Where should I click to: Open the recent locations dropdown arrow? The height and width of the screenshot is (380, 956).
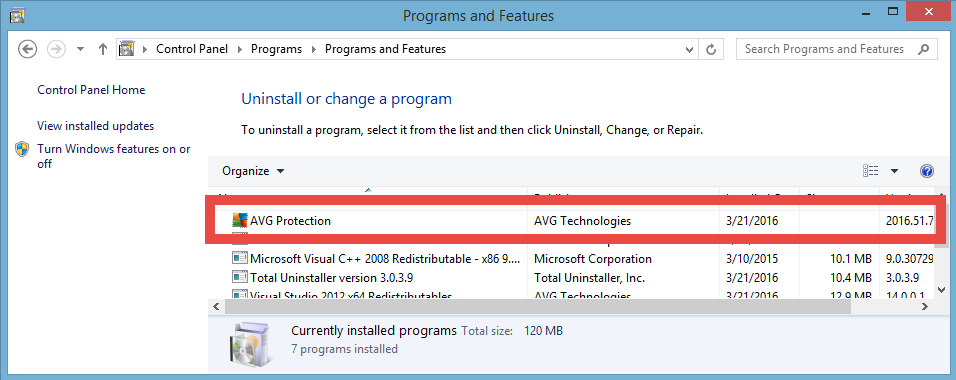80,49
